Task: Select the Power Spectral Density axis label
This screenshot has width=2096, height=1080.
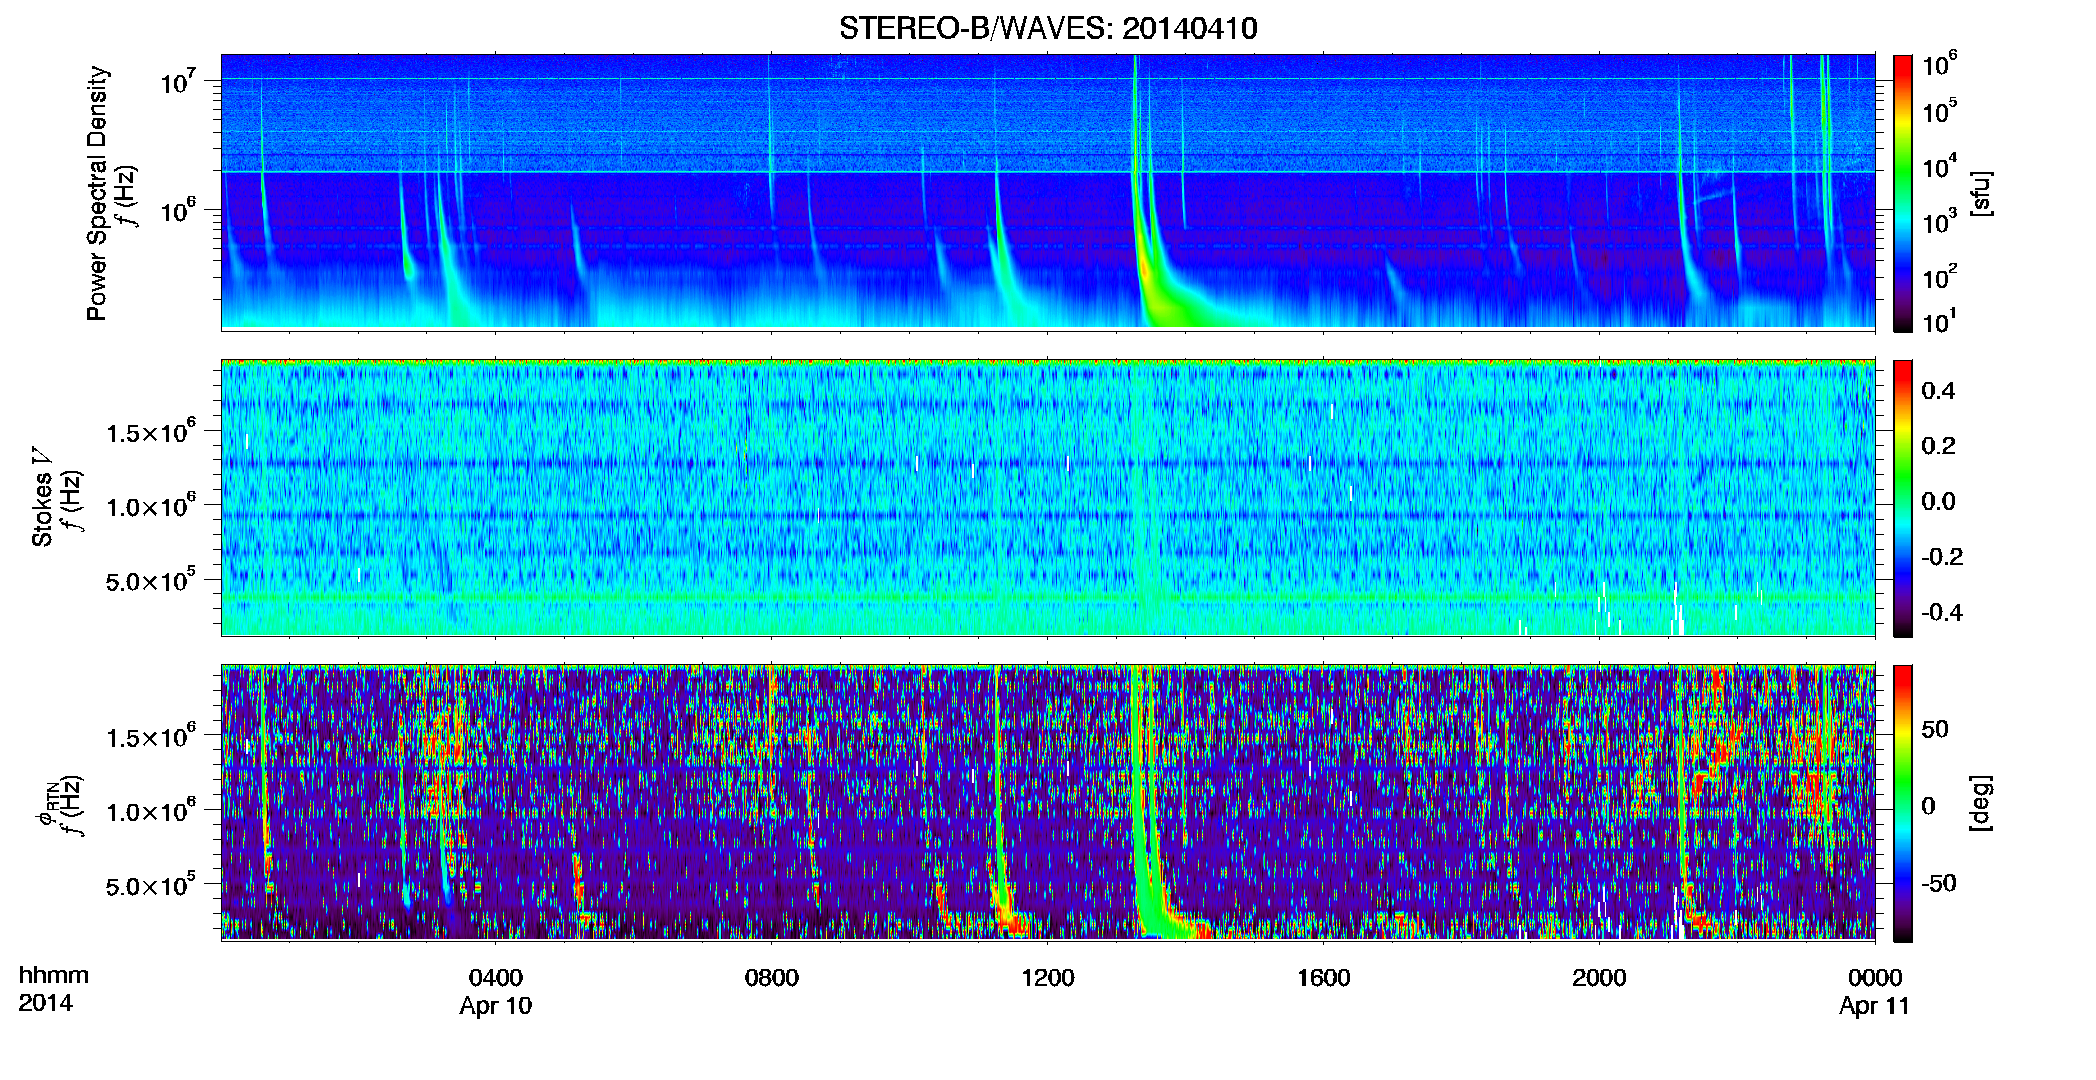Action: pos(97,193)
